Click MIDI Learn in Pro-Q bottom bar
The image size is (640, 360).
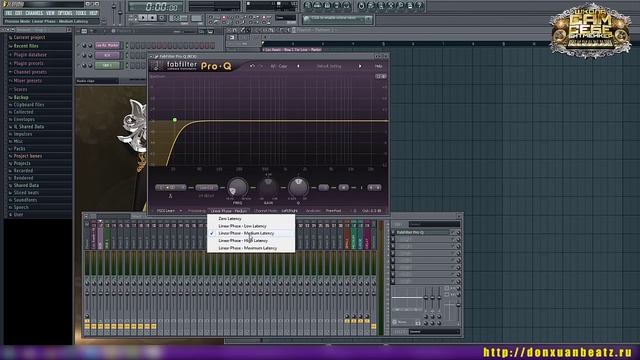[x=166, y=211]
